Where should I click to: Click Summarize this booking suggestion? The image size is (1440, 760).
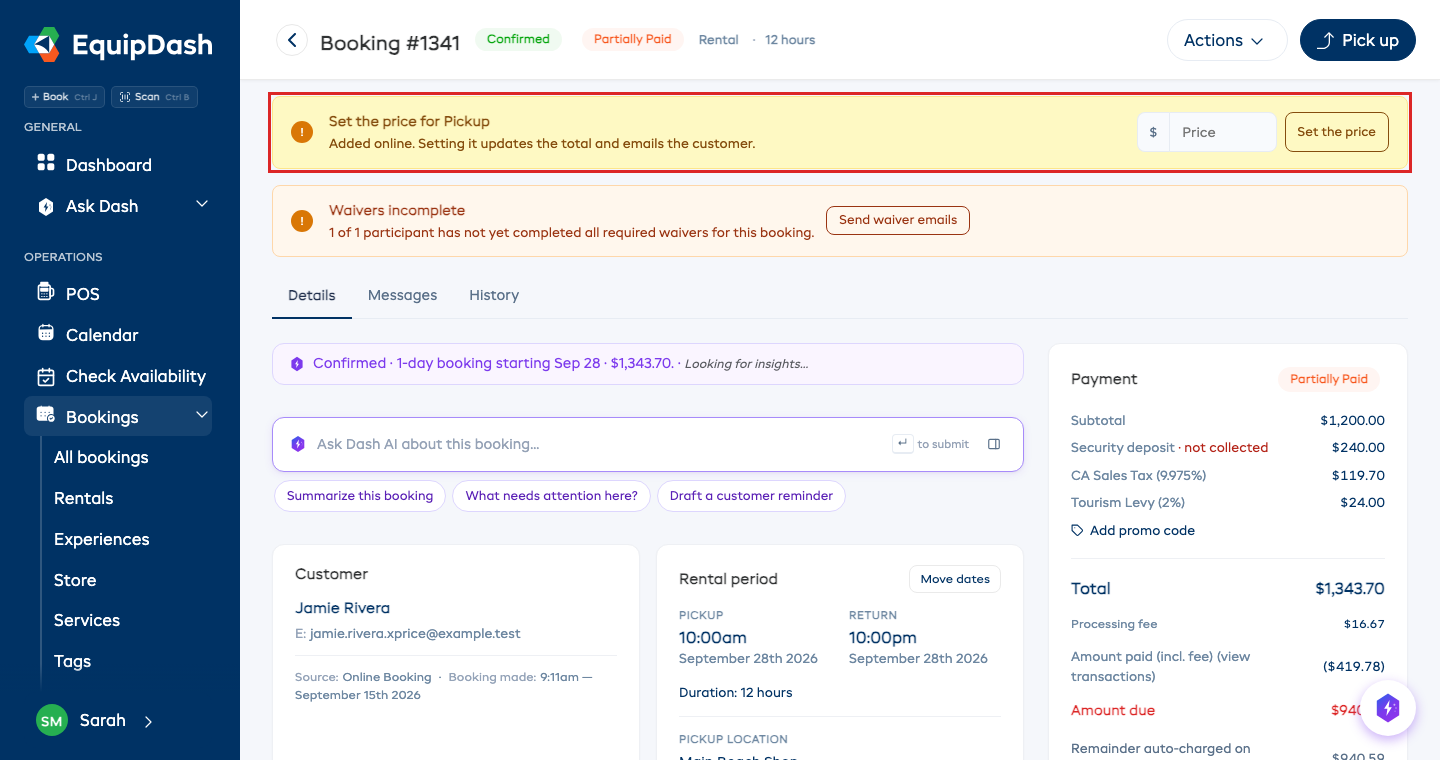360,496
